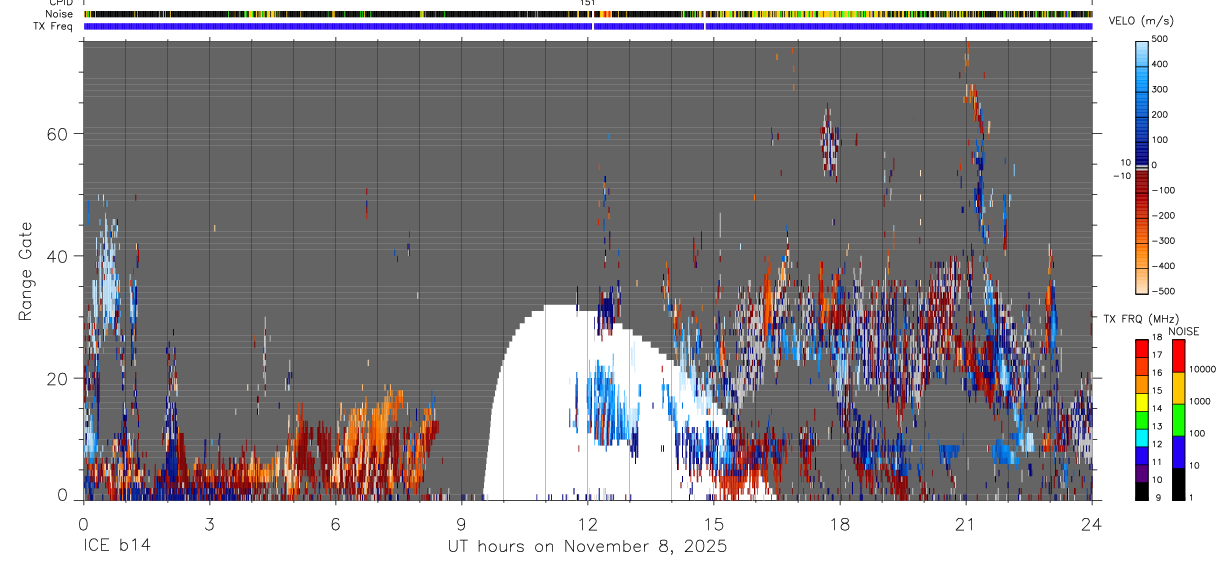Click the 'Range Gate' y-axis title
The image size is (1228, 567).
point(26,271)
